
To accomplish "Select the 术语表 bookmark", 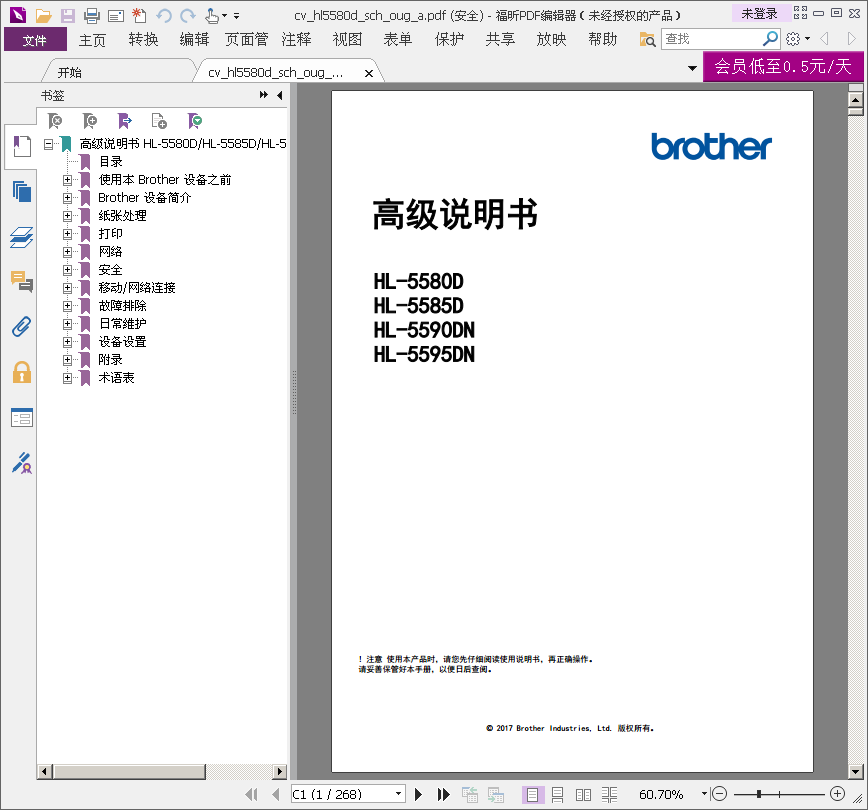I will point(116,378).
